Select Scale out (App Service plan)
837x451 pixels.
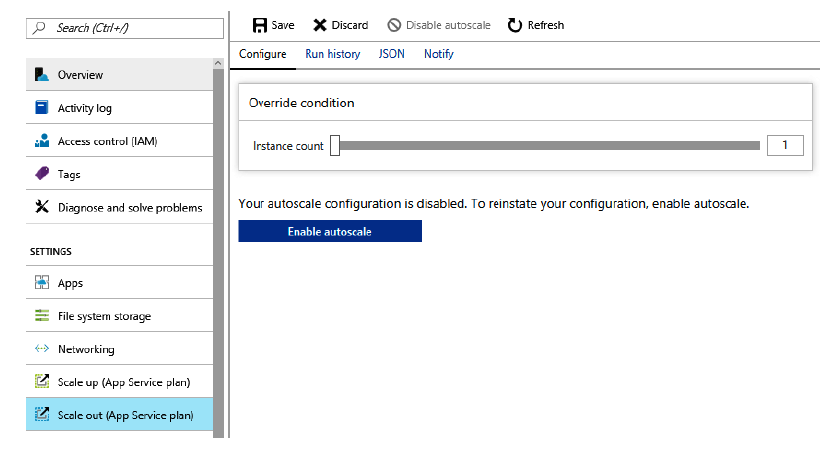(x=125, y=415)
